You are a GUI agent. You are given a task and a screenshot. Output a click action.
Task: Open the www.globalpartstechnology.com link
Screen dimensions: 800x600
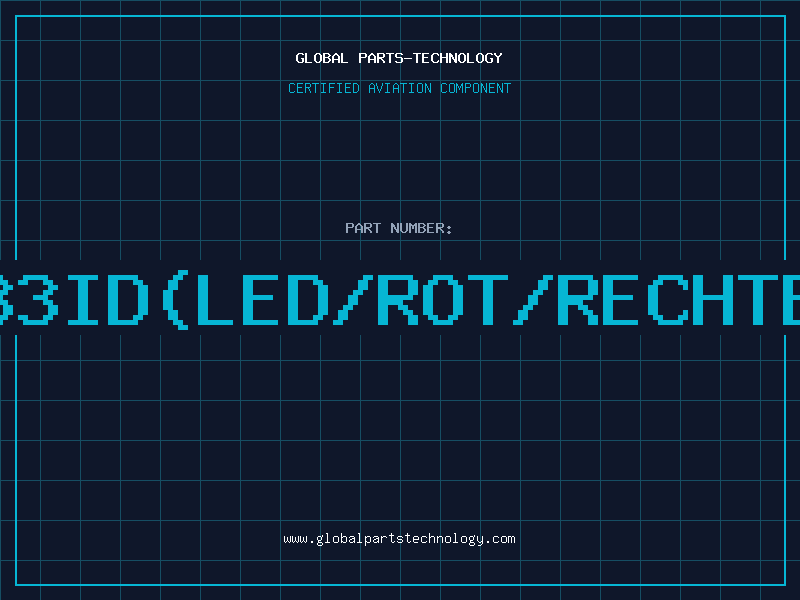click(x=399, y=539)
